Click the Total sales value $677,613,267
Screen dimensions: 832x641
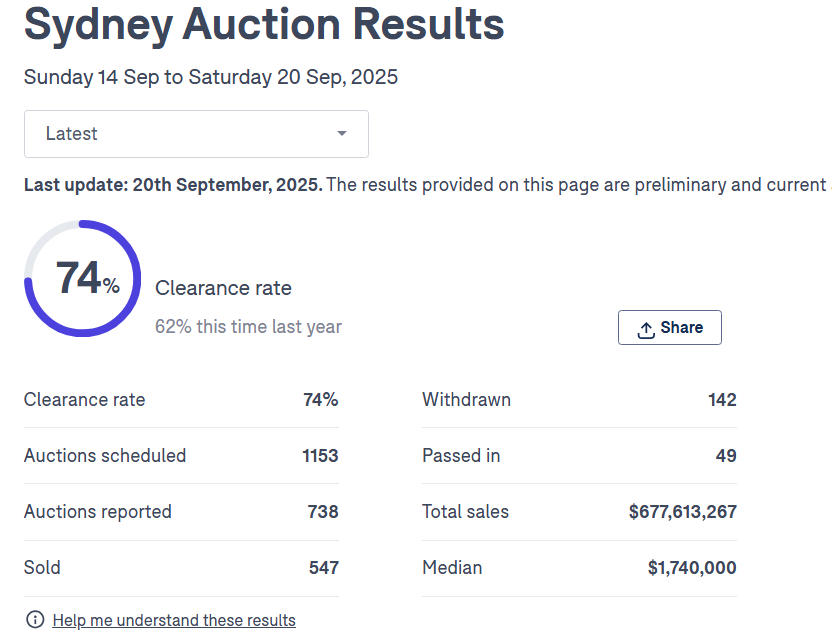(682, 512)
